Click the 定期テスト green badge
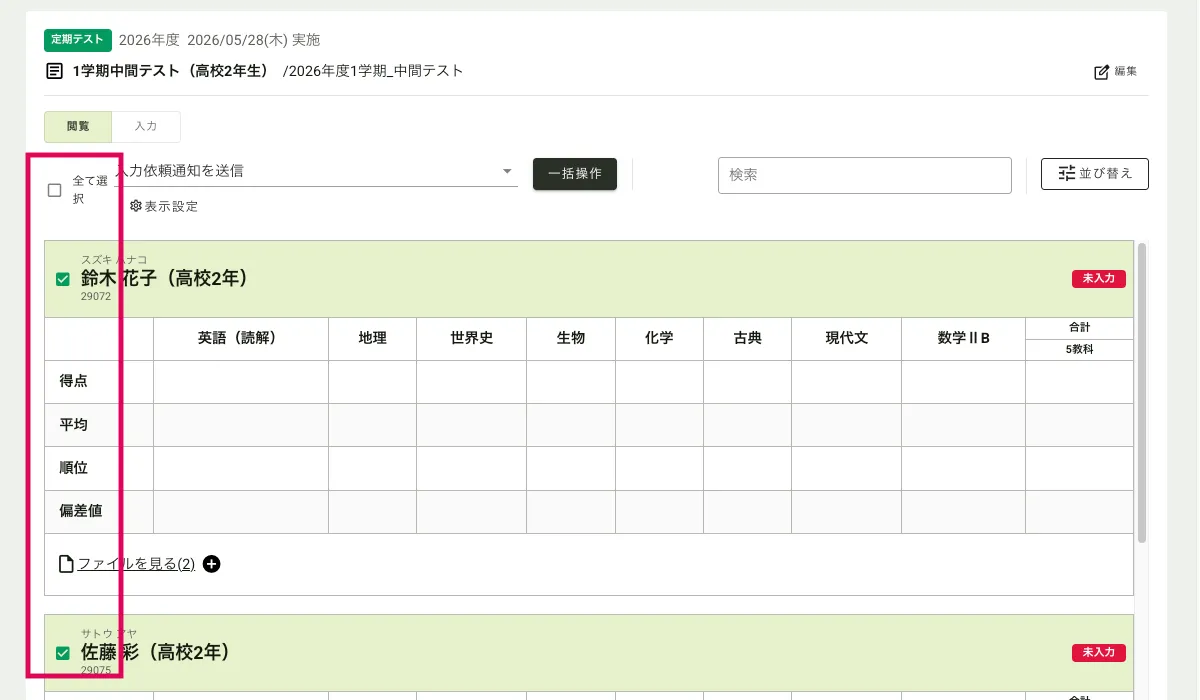Image resolution: width=1200 pixels, height=700 pixels. (77, 40)
